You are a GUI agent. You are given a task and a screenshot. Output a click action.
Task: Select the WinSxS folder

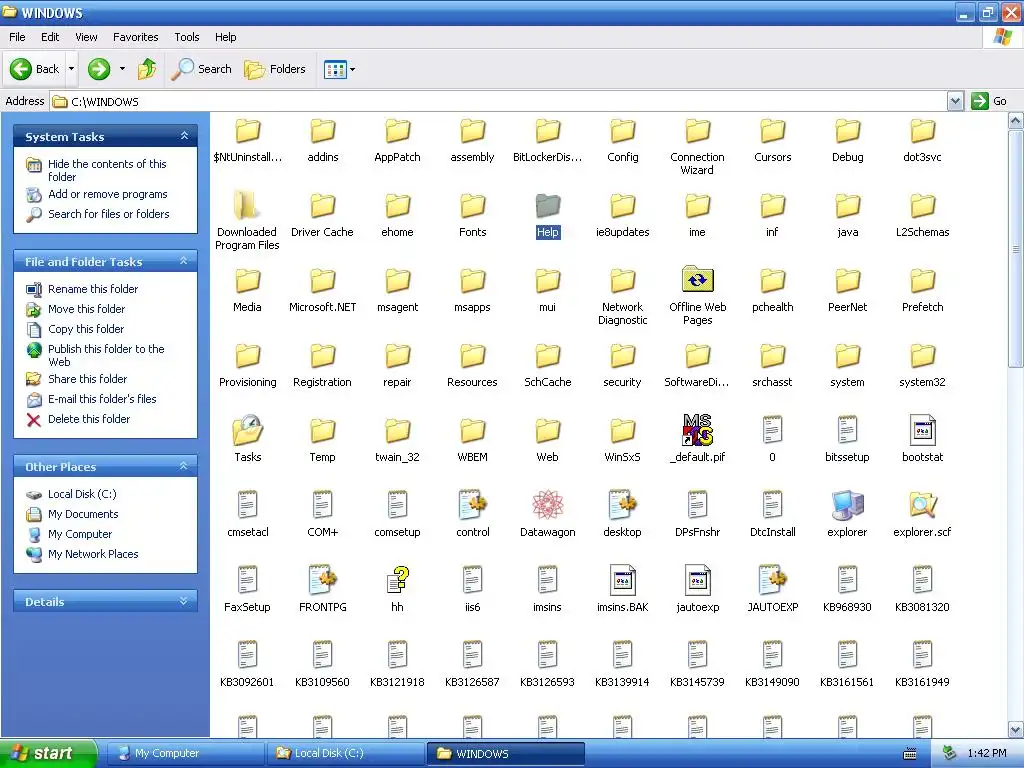point(622,431)
